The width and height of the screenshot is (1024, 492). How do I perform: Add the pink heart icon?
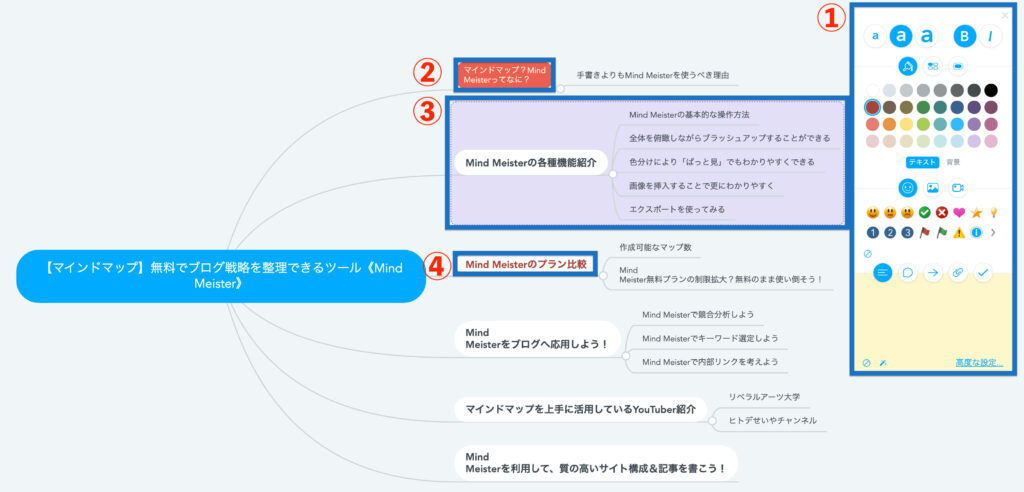(959, 212)
